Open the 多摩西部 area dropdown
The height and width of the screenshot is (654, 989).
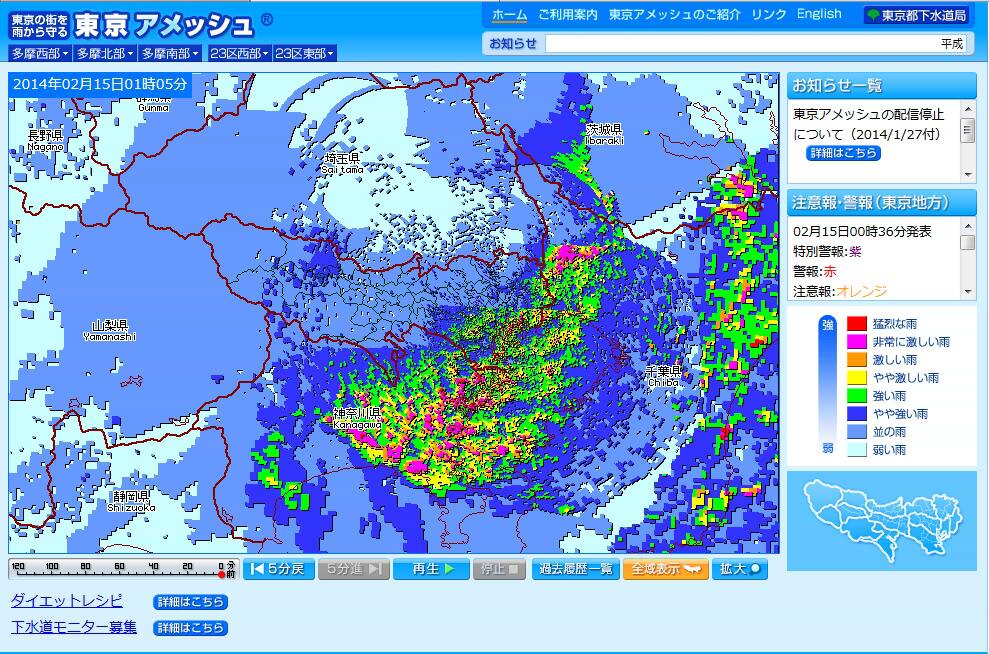point(40,54)
